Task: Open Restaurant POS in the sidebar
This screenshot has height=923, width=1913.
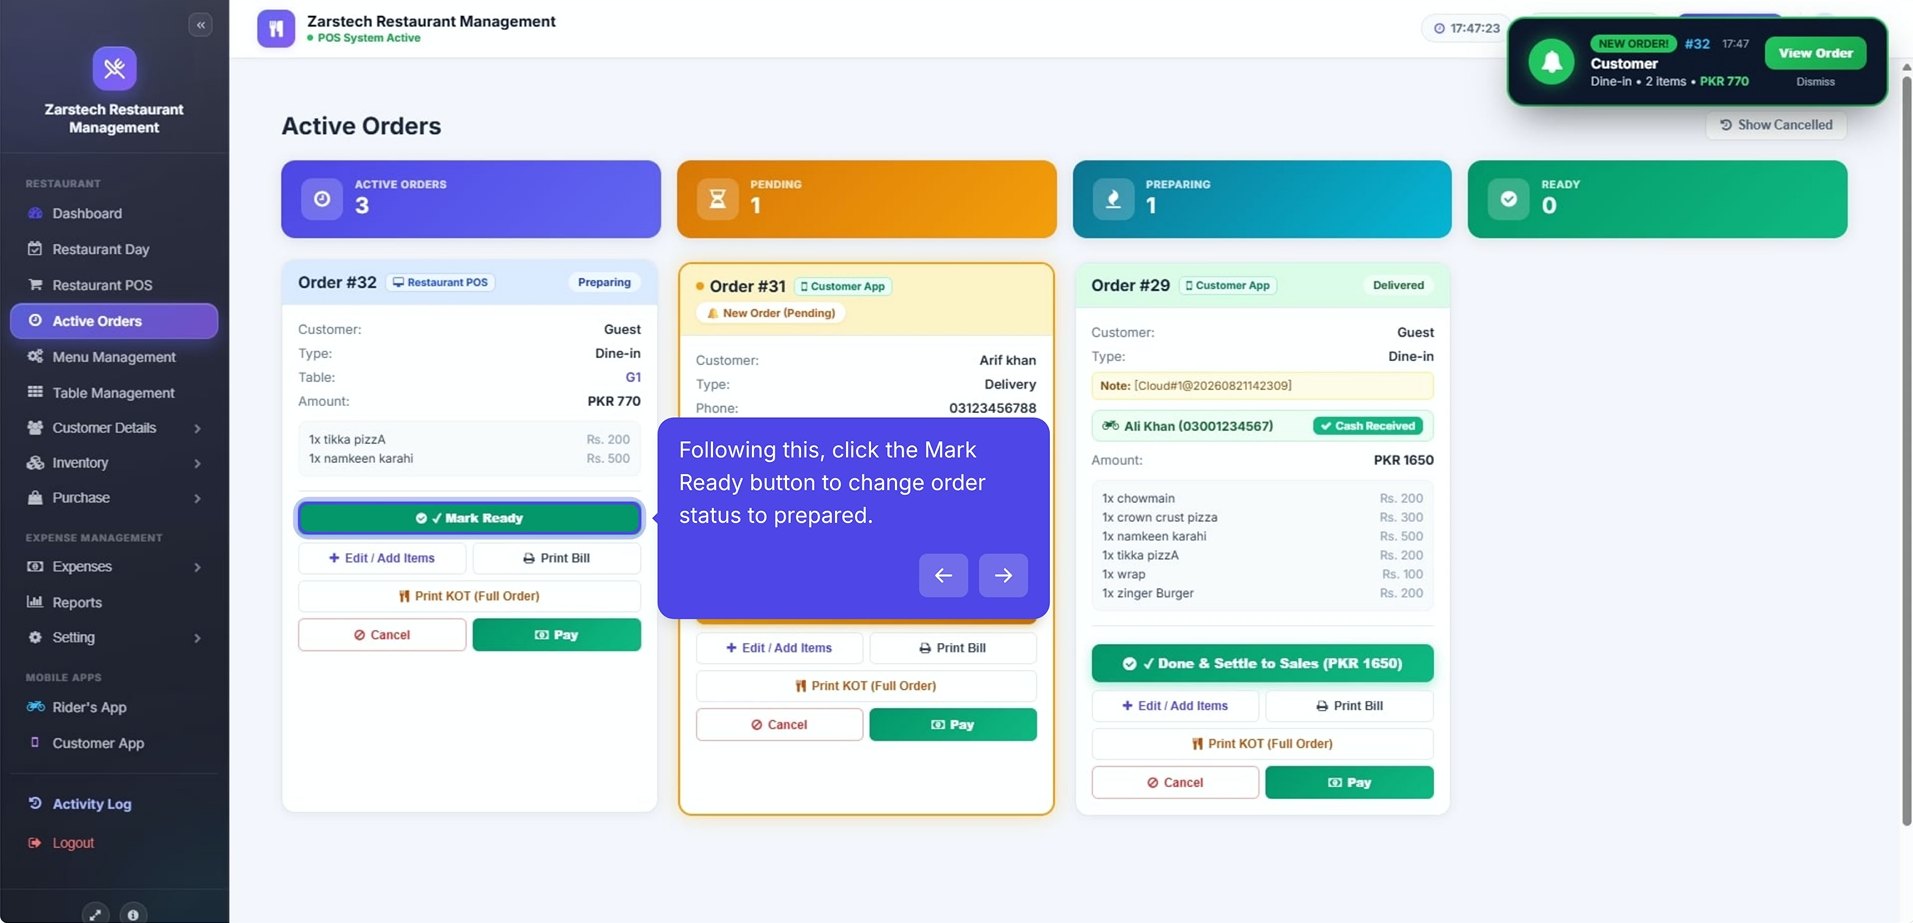Action: [x=114, y=285]
